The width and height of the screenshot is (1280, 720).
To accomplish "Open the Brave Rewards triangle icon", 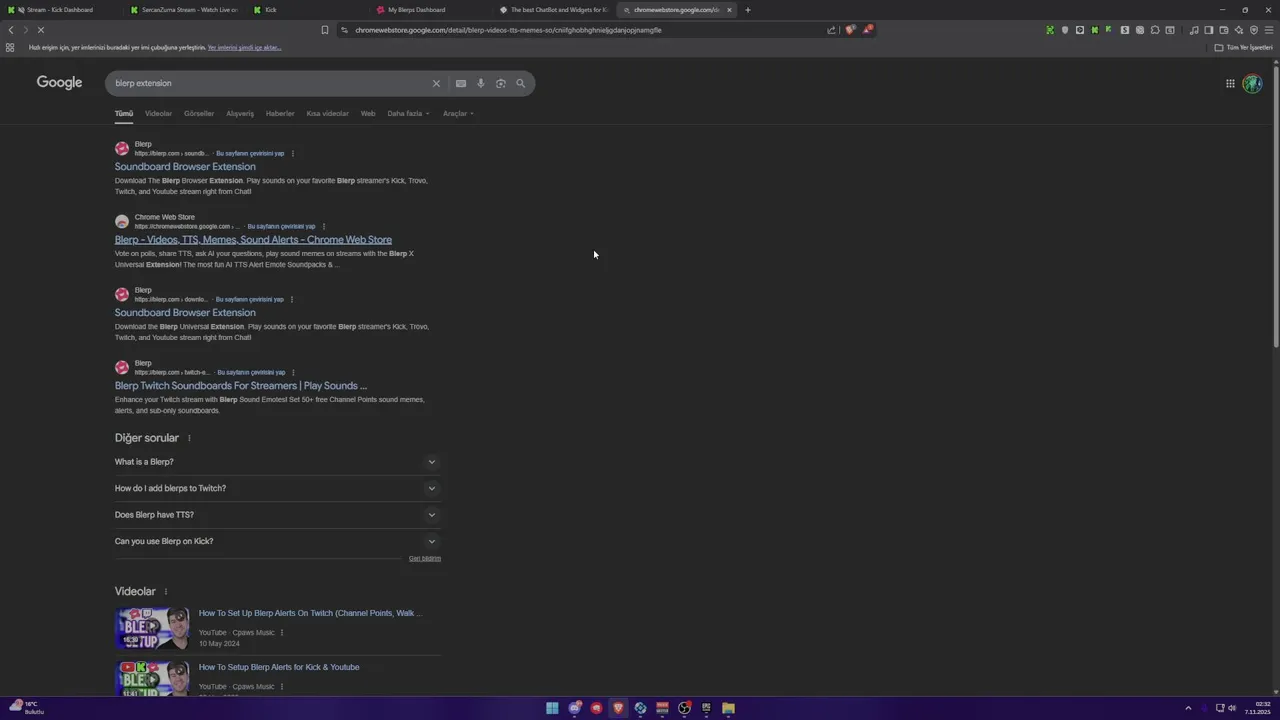I will point(867,30).
